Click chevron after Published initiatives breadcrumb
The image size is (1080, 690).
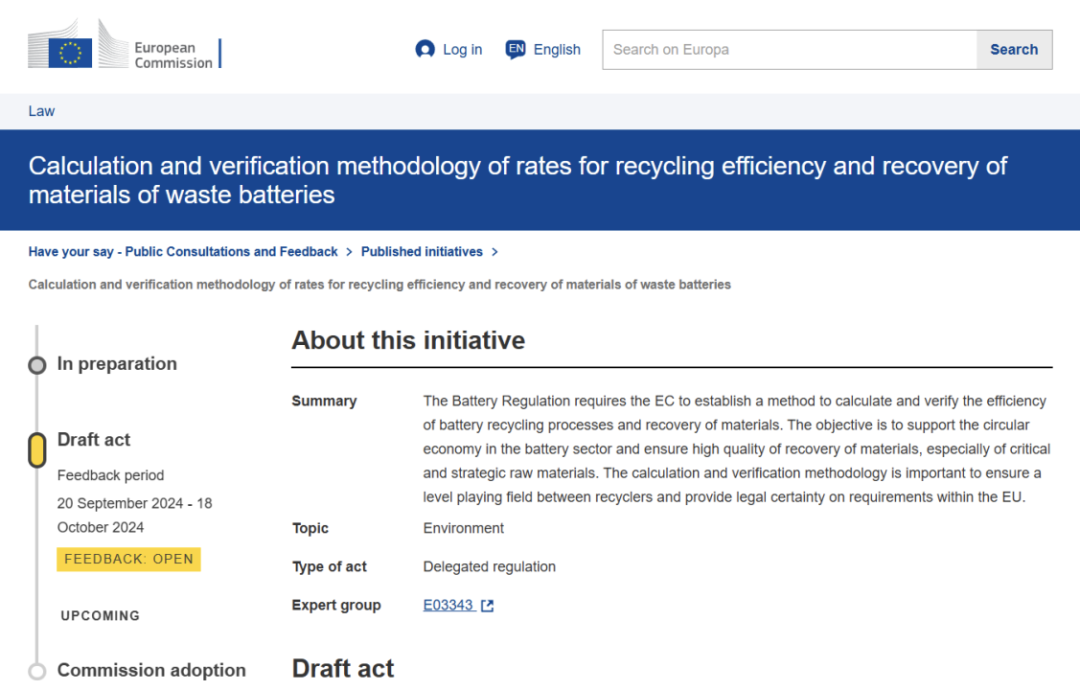pos(495,252)
